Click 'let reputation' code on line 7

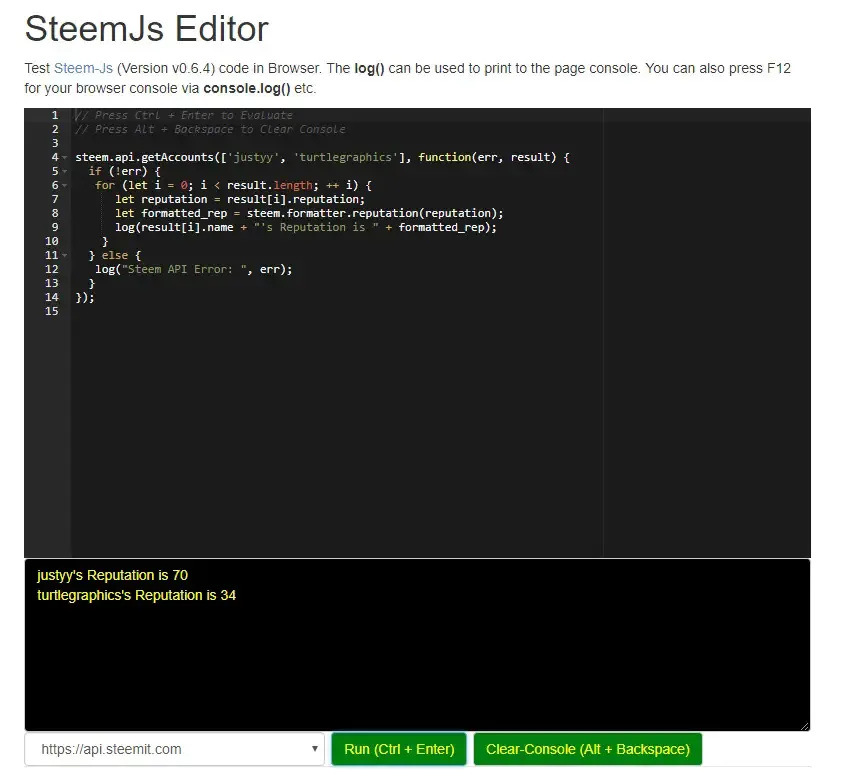pyautogui.click(x=161, y=199)
